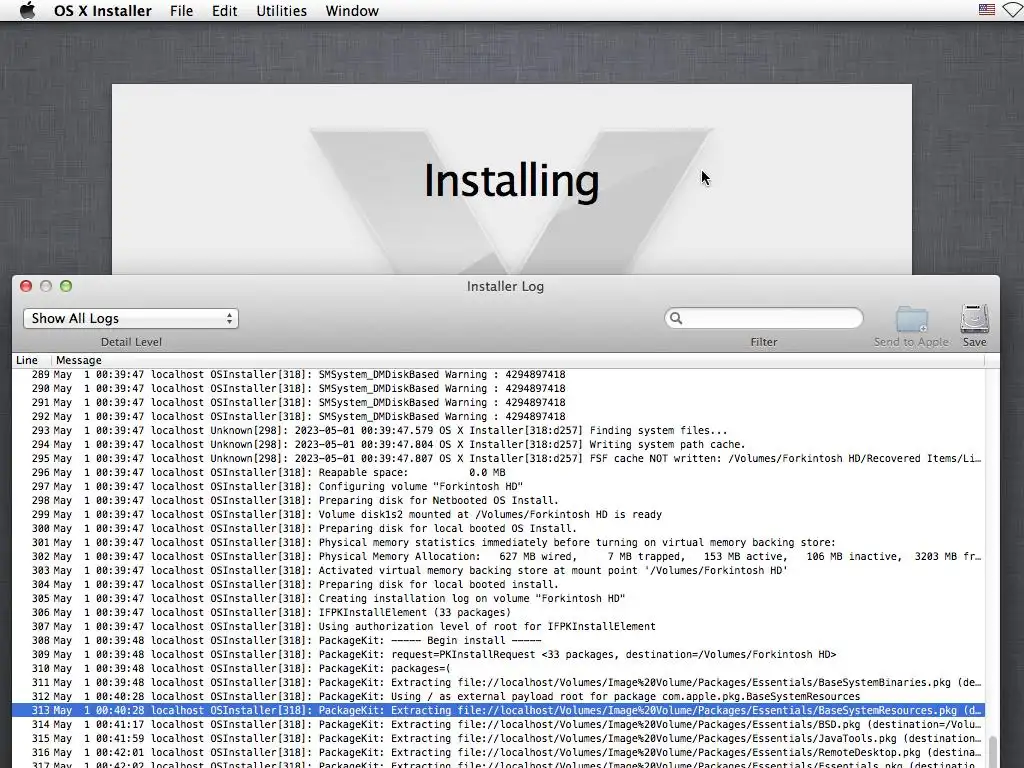Select line 316 Extracting RemoteDesktop.pkg

[498, 752]
